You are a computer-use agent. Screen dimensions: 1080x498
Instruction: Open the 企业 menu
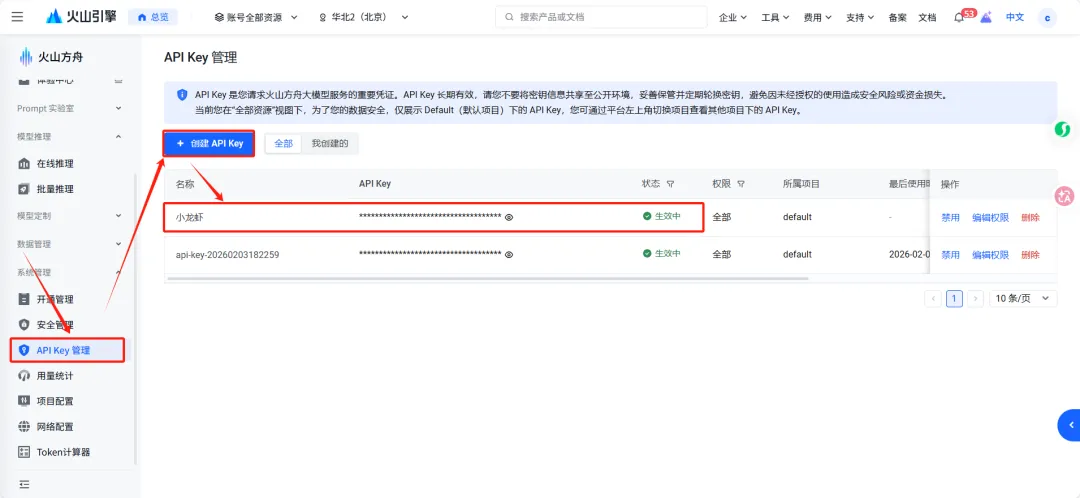[733, 17]
